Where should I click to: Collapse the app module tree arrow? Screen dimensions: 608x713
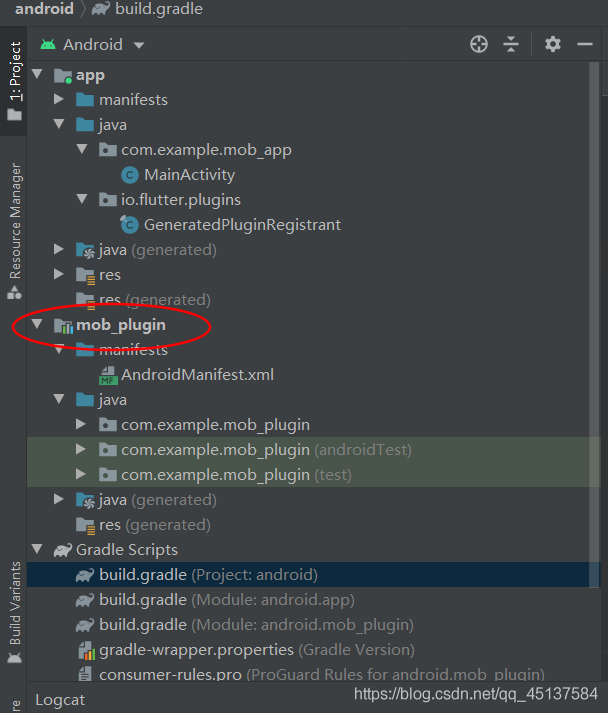pos(37,75)
